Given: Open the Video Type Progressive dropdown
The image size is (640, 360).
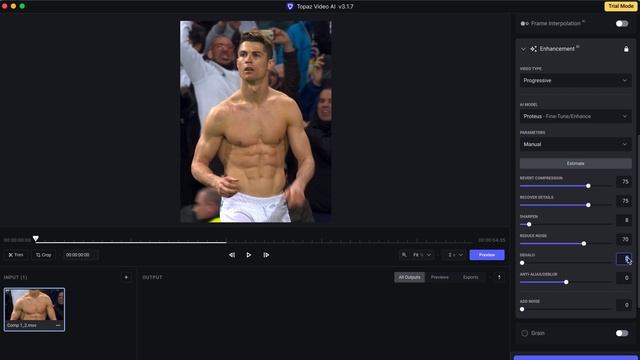Looking at the screenshot, I should point(576,80).
